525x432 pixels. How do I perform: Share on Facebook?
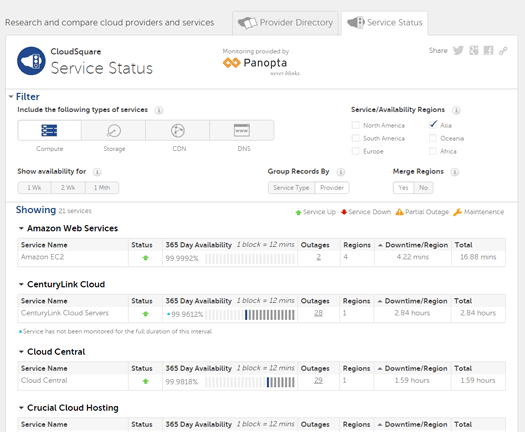pos(488,51)
